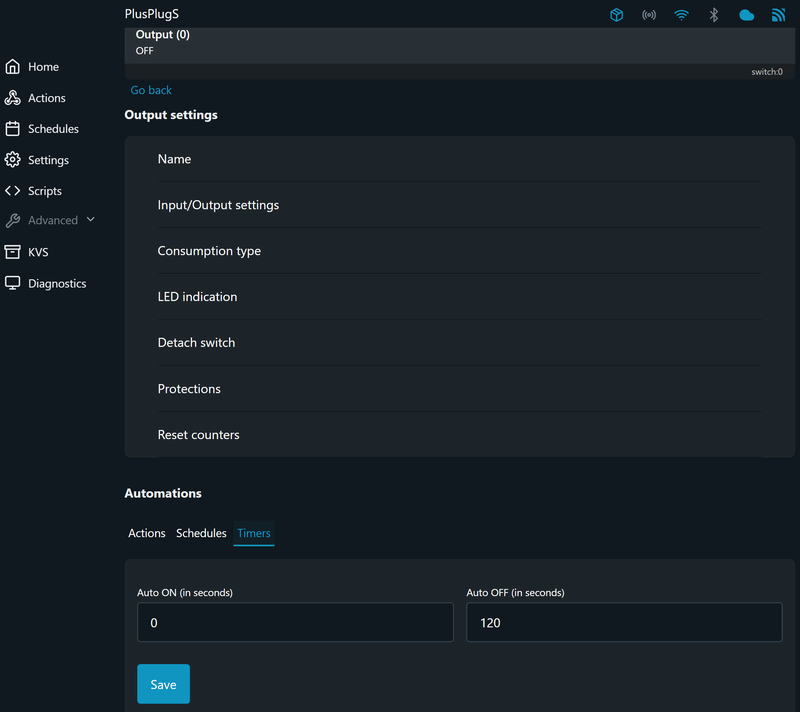Click the Diagnostics monitor icon

coord(12,283)
